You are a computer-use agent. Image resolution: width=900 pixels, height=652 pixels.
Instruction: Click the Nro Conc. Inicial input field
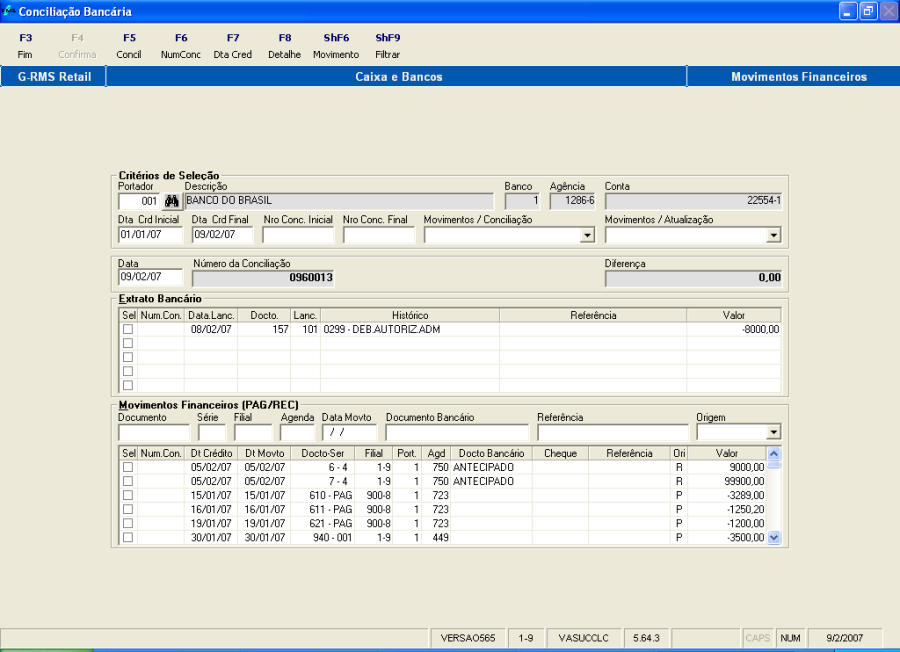click(x=297, y=235)
